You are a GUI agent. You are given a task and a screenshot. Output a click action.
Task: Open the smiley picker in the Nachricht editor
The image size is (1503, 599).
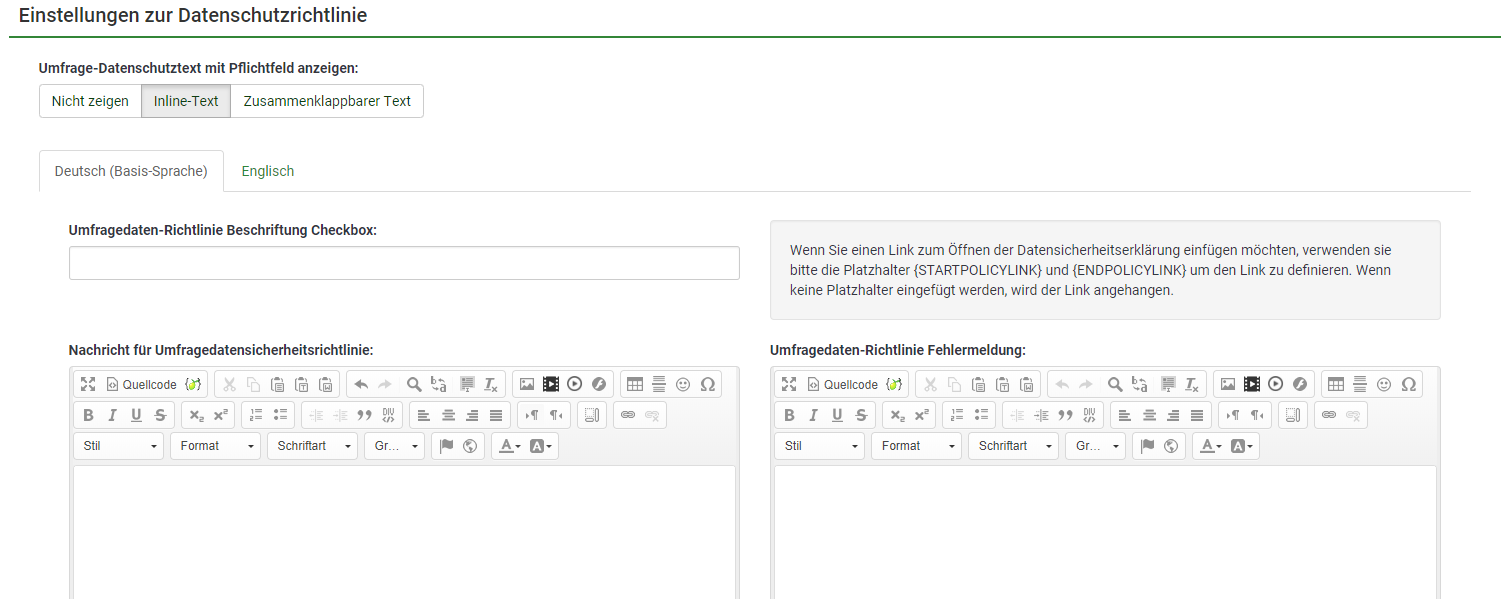click(683, 384)
